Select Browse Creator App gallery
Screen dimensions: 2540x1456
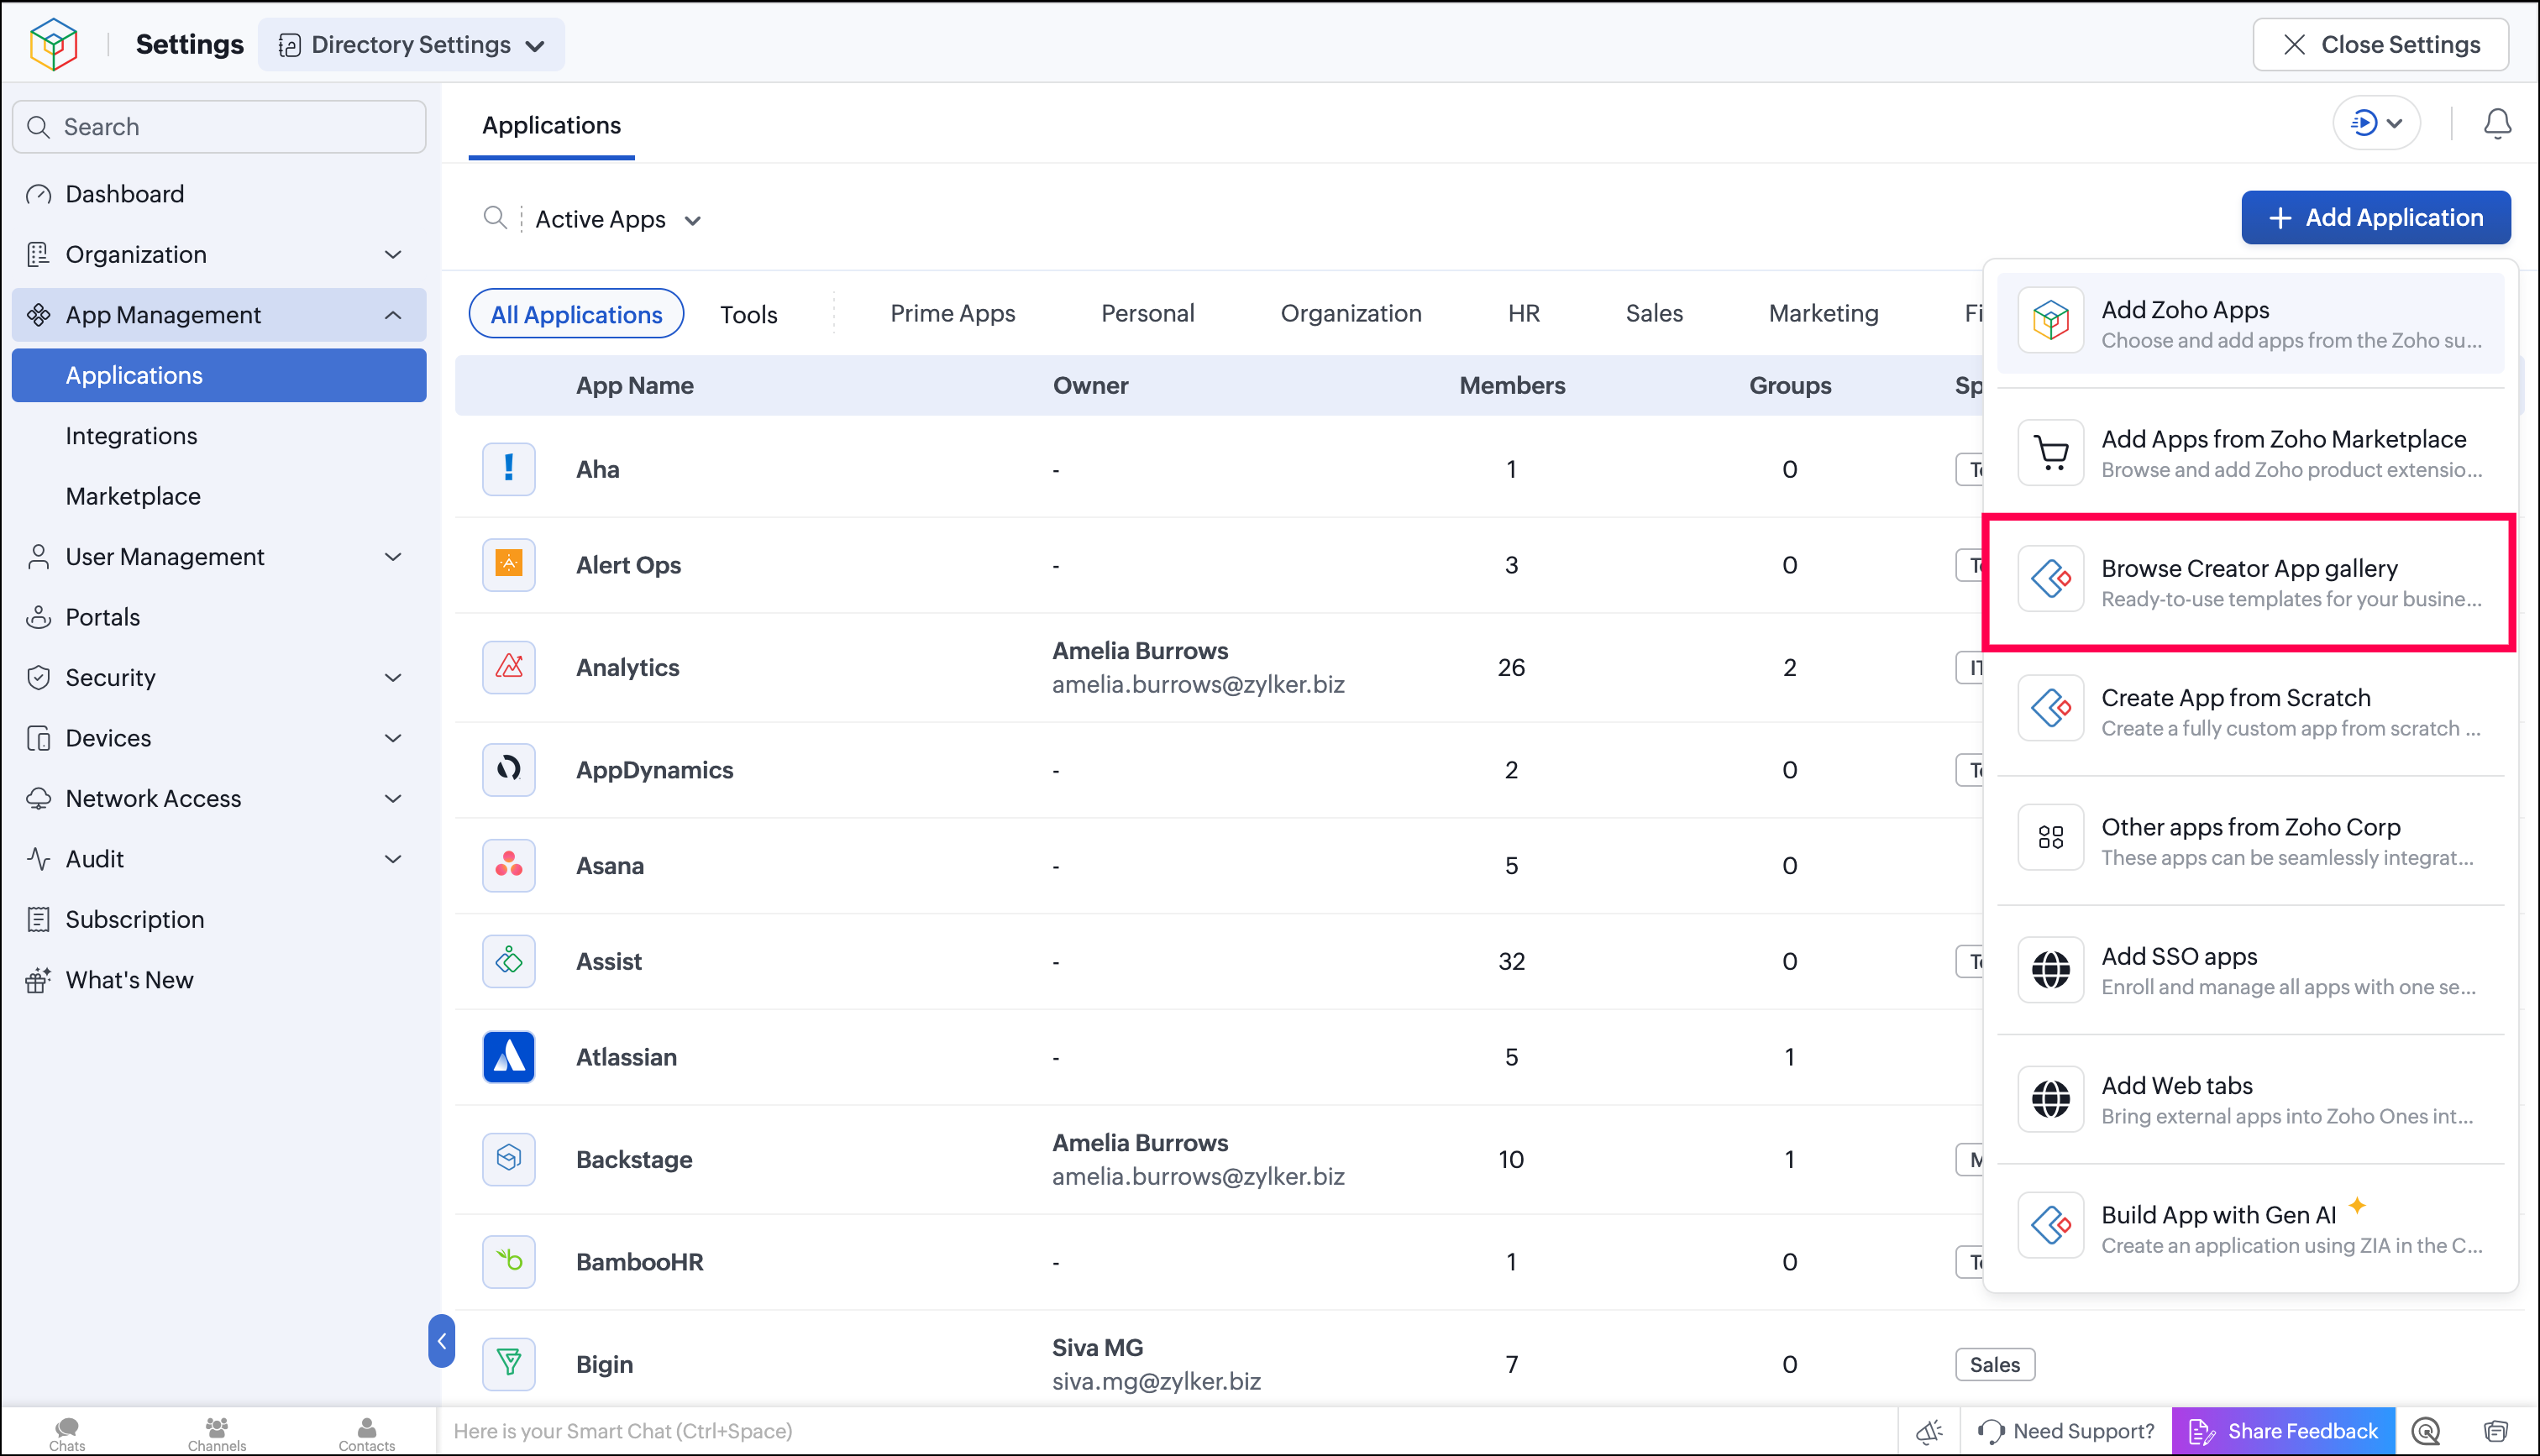[x=2250, y=582]
